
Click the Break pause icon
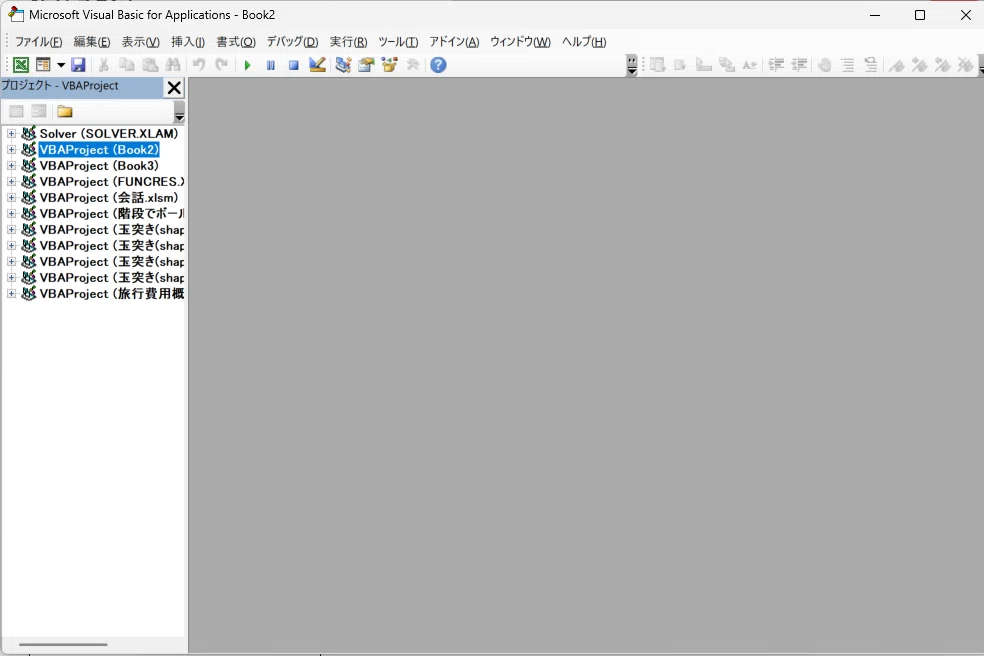[270, 65]
